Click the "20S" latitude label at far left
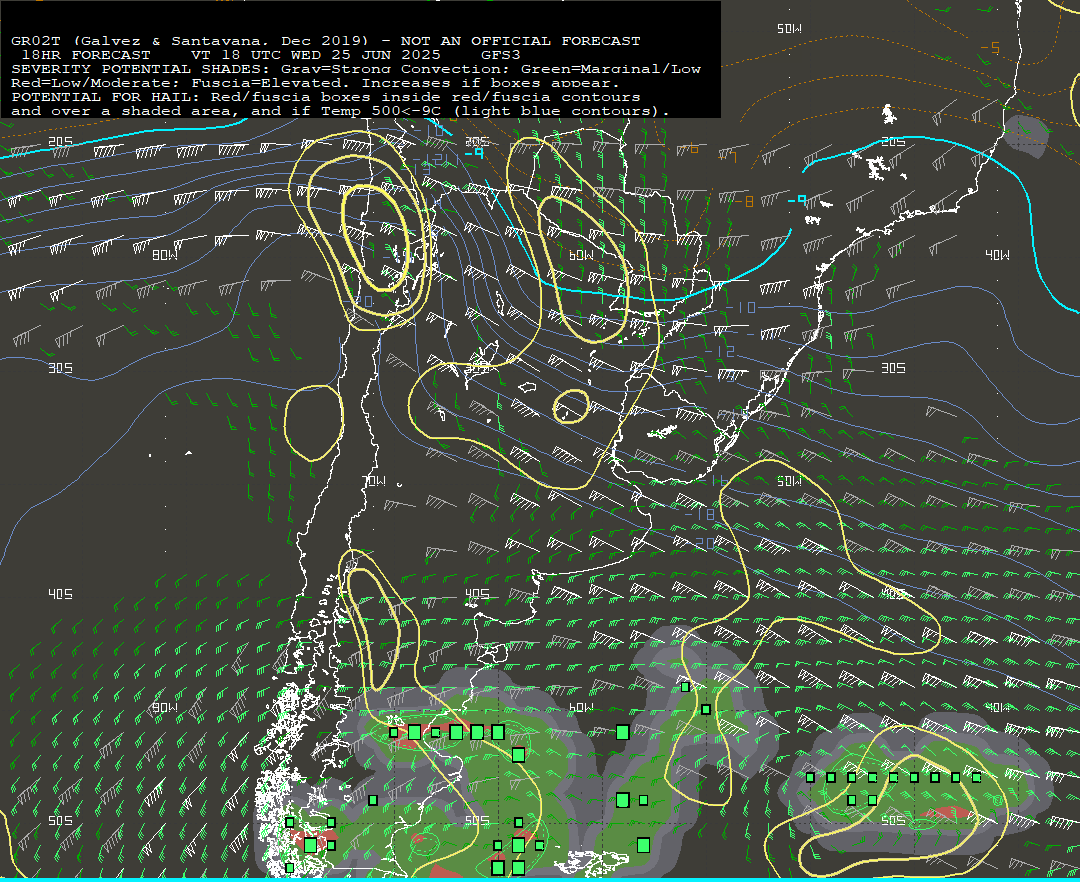The width and height of the screenshot is (1080, 882). tap(61, 142)
